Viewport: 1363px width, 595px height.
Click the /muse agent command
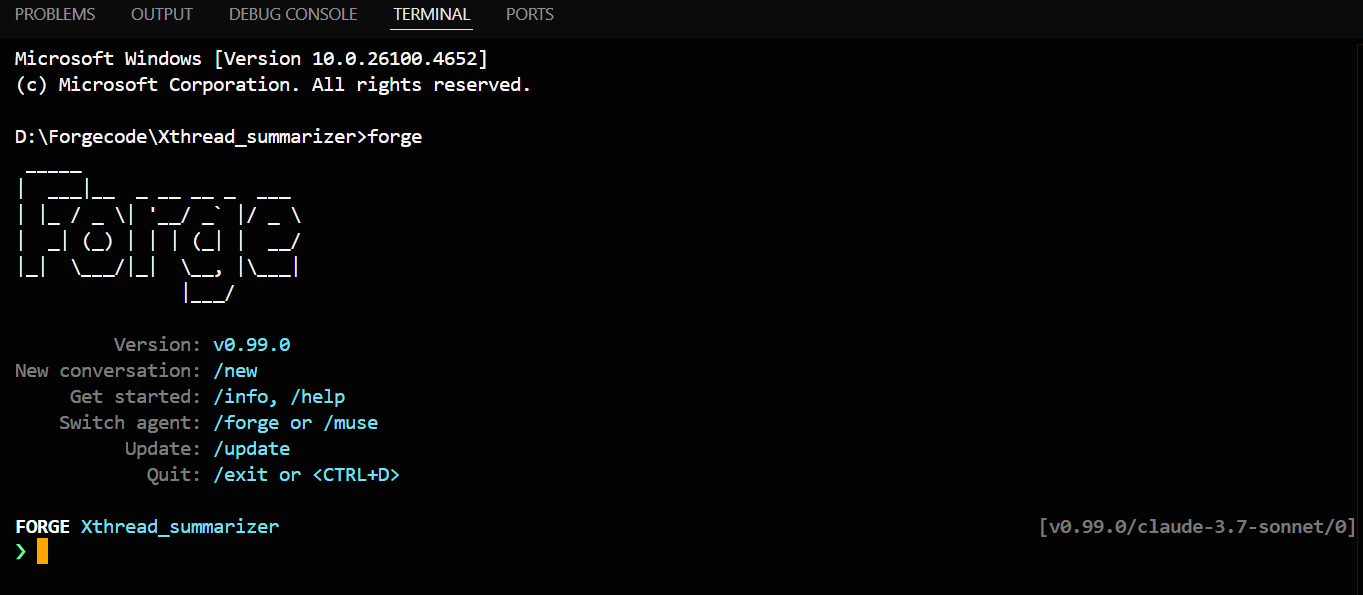tap(351, 422)
